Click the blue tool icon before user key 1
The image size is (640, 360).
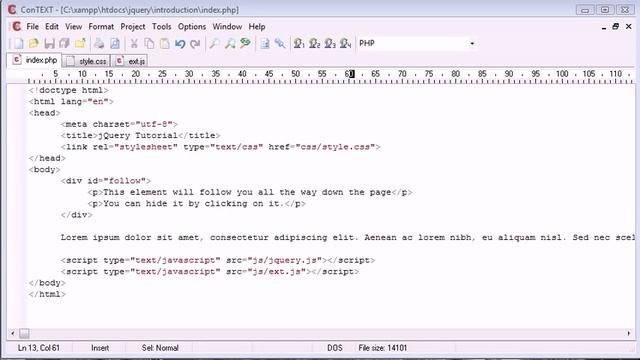[x=280, y=43]
